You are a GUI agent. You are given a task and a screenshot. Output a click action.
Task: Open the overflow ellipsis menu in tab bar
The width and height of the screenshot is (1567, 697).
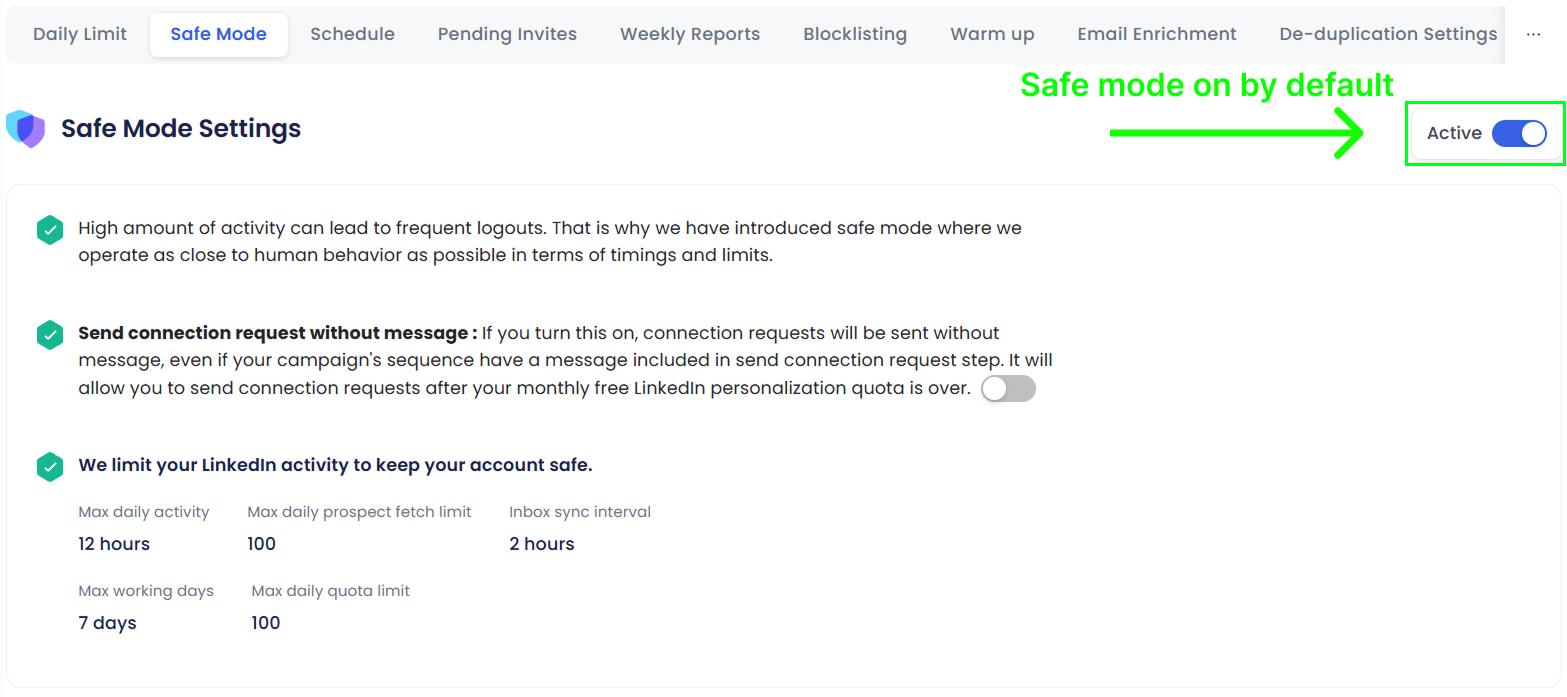click(1533, 33)
